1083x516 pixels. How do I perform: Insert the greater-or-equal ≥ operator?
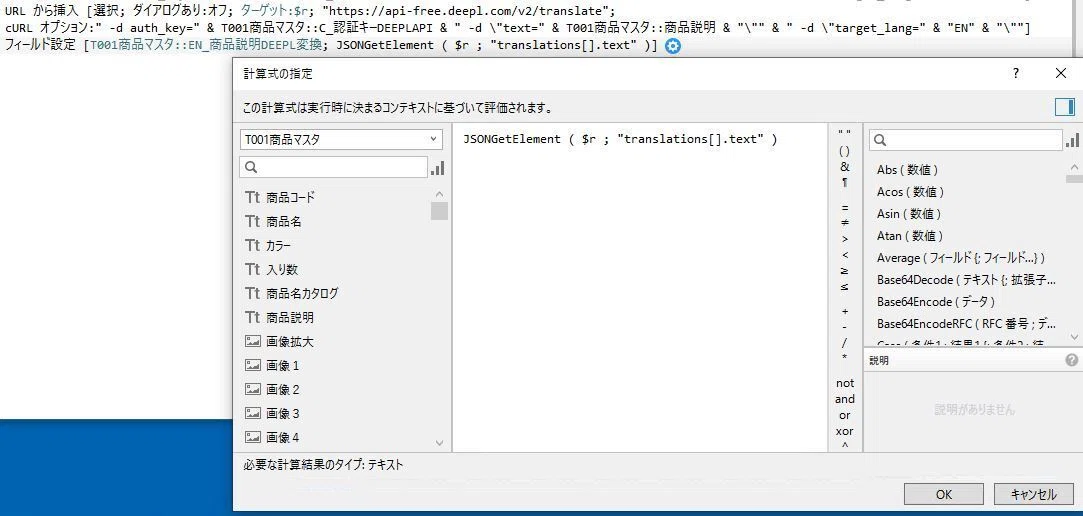(845, 271)
